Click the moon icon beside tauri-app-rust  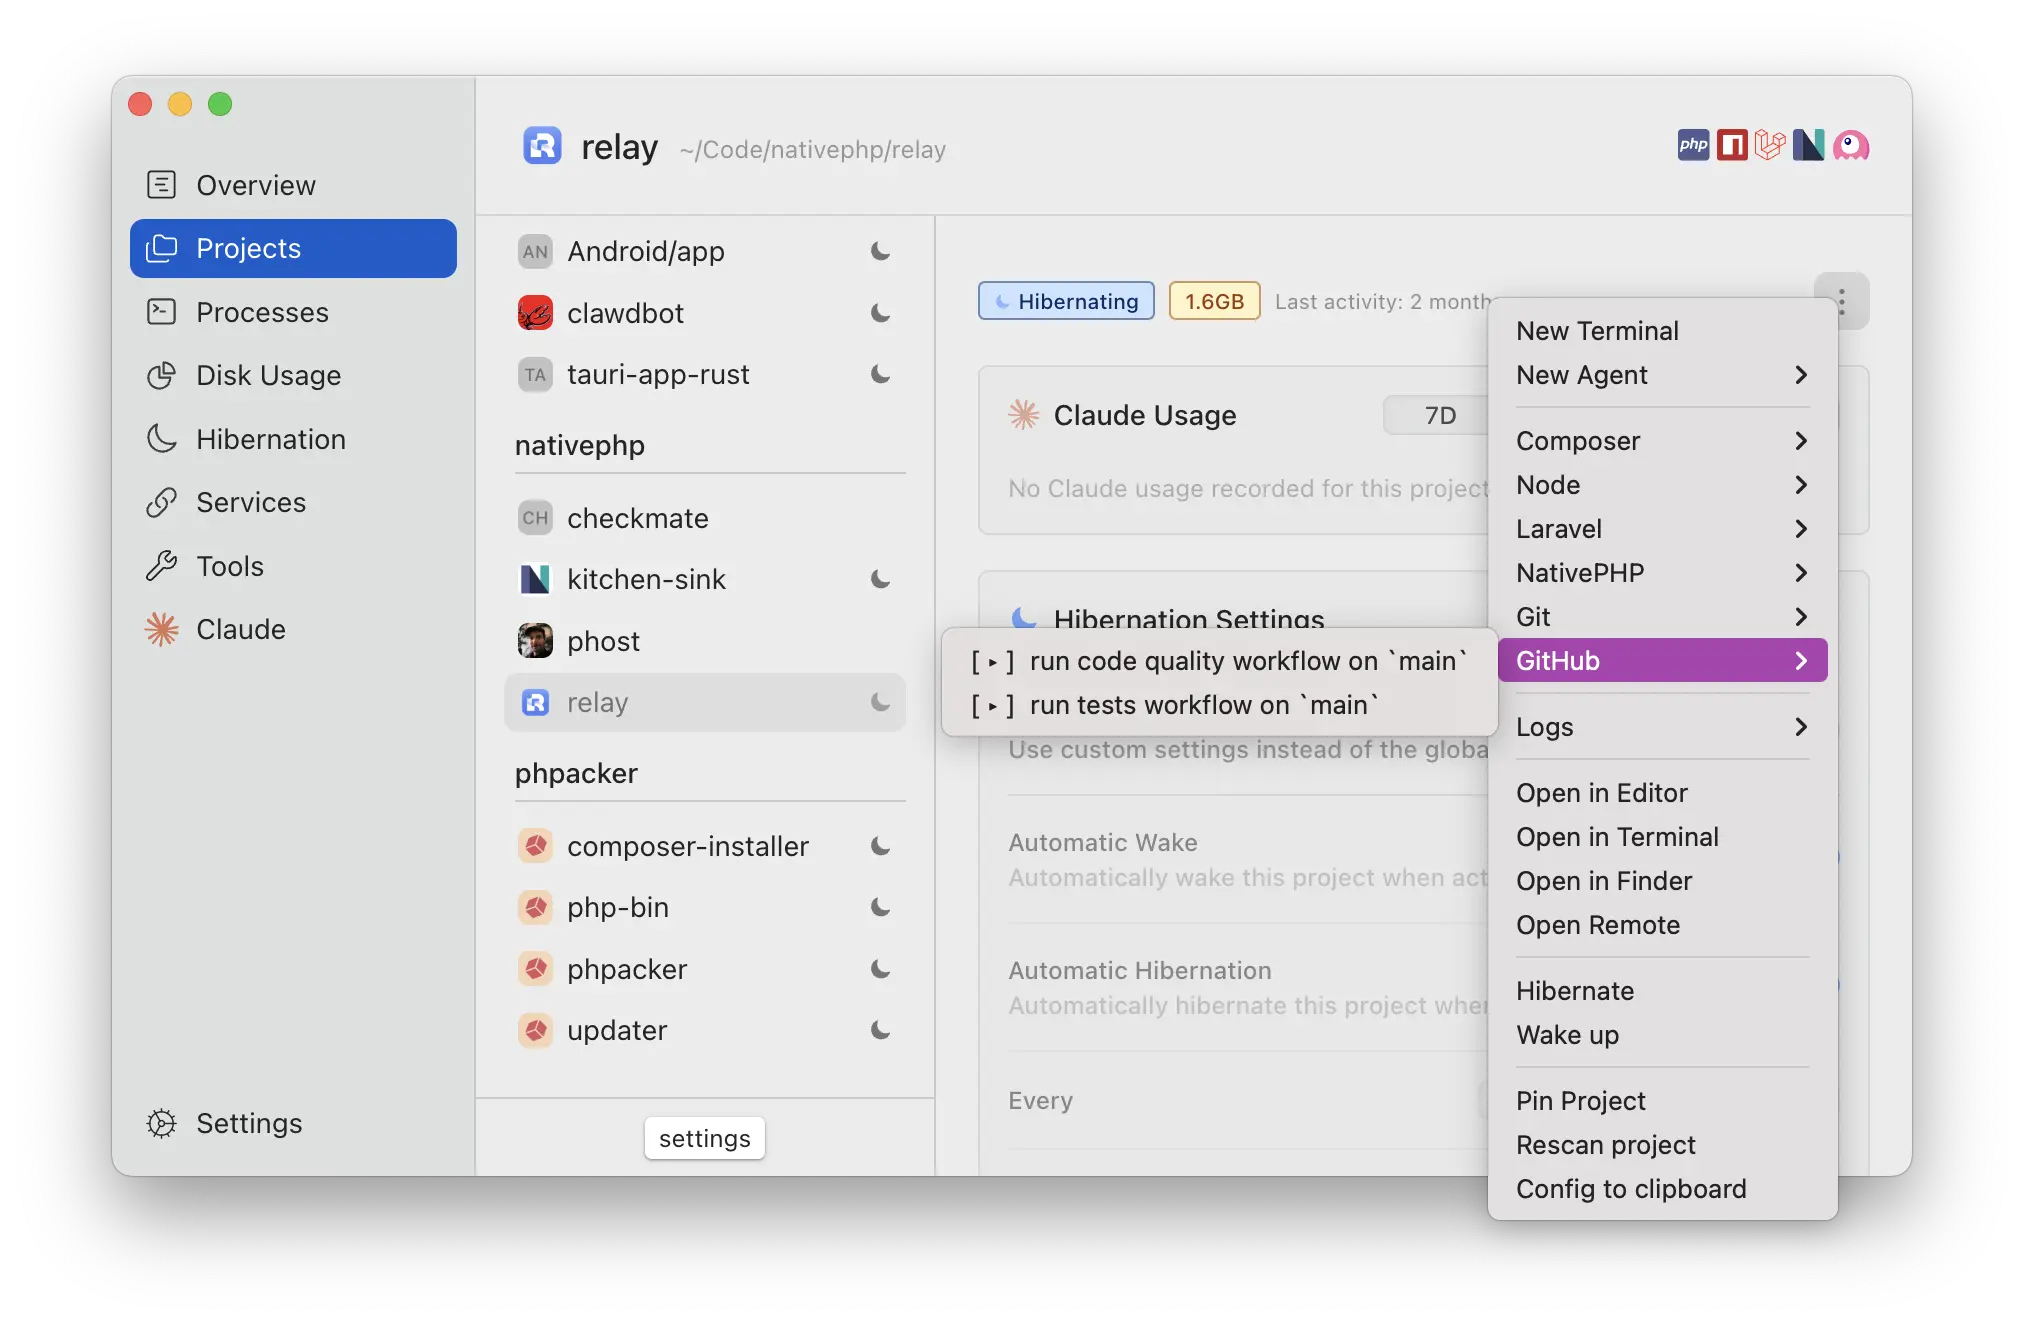point(880,374)
